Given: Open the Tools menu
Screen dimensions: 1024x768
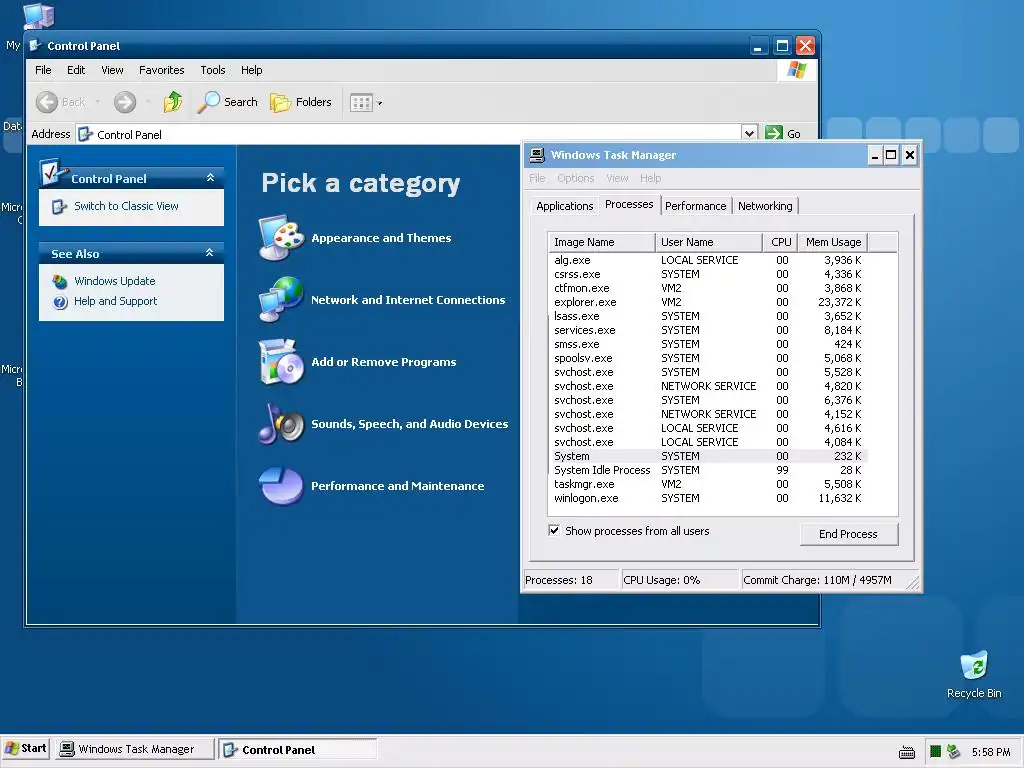Looking at the screenshot, I should (212, 70).
